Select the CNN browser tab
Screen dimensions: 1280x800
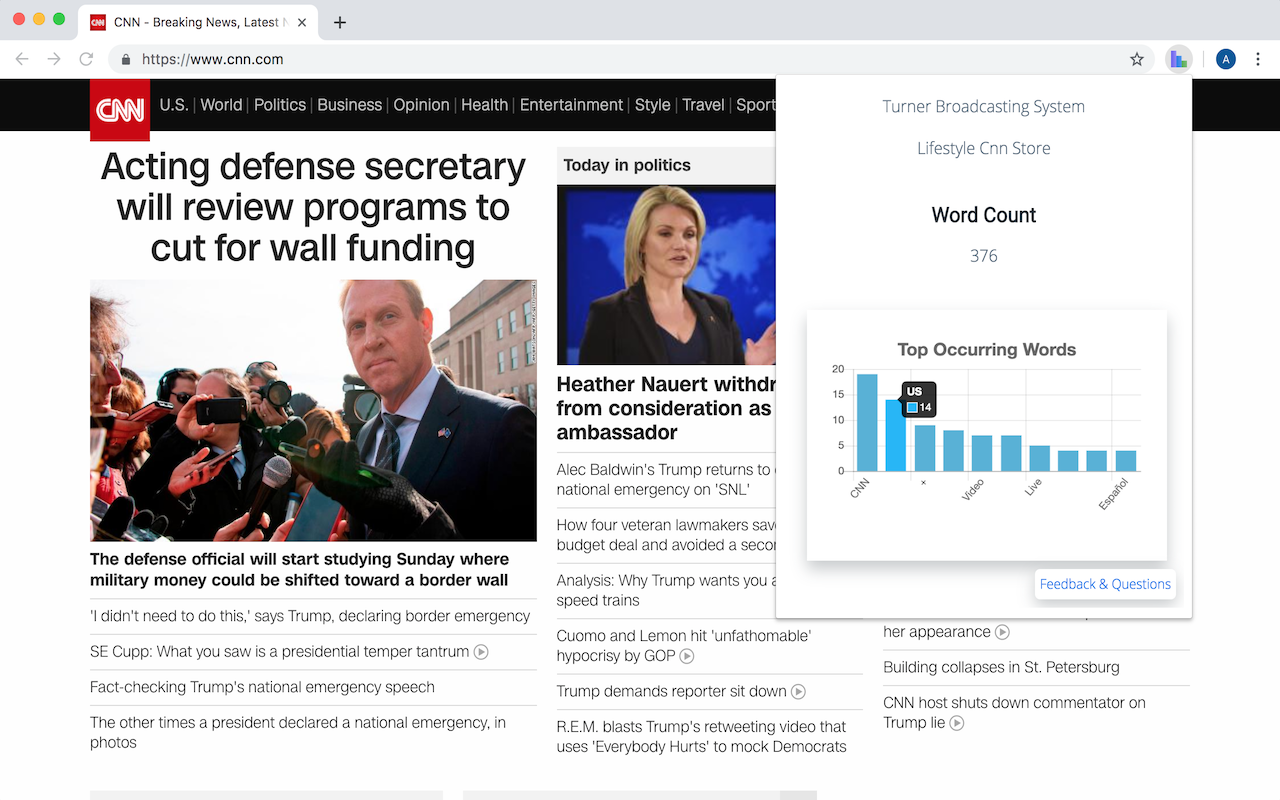click(198, 22)
